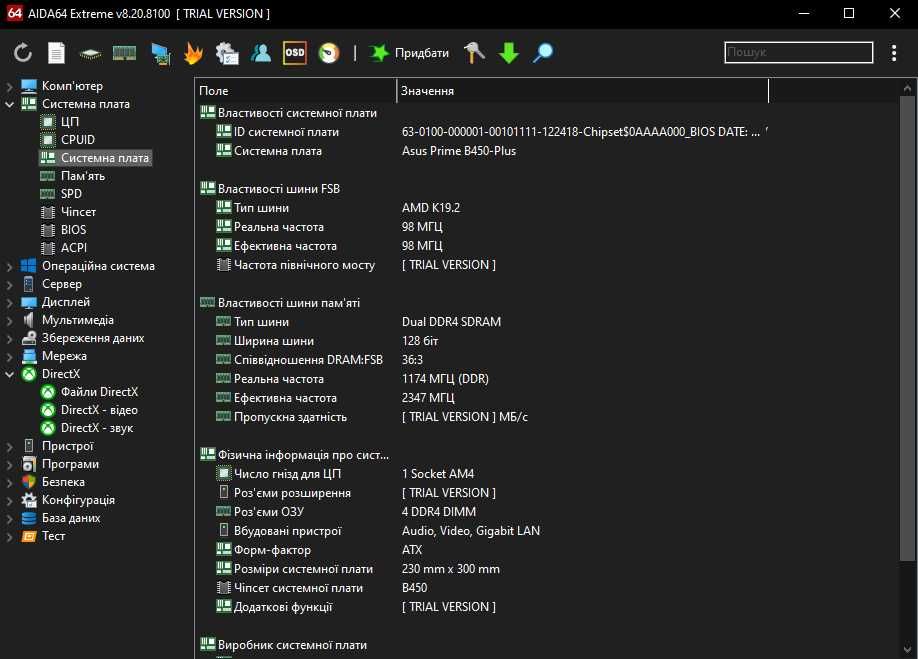Click the Поле column header
This screenshot has width=918, height=659.
pyautogui.click(x=296, y=91)
